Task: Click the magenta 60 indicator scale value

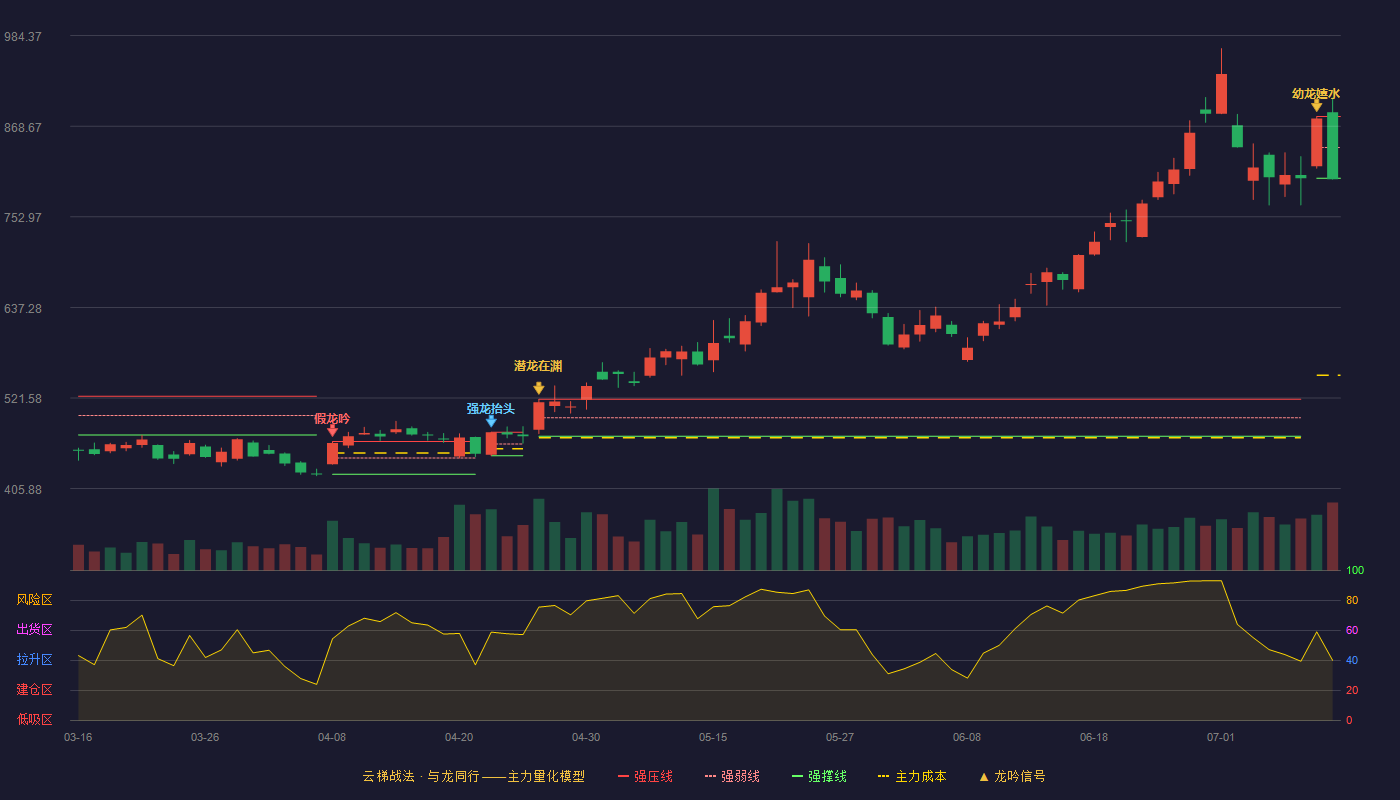Action: (x=1351, y=631)
